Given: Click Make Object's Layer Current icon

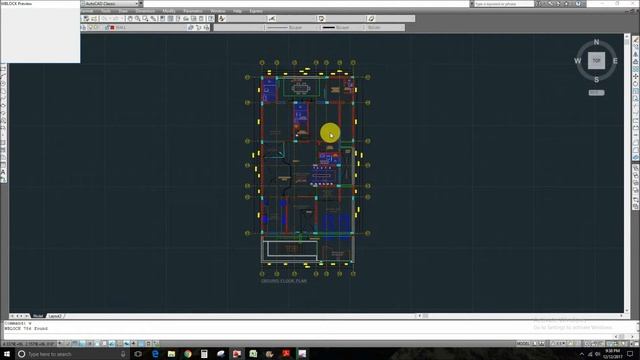Looking at the screenshot, I should pyautogui.click(x=191, y=27).
